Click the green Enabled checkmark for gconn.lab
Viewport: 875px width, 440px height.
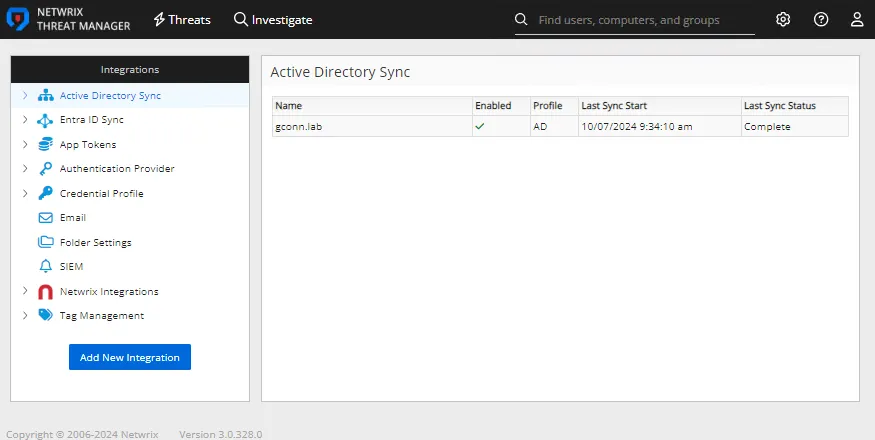[x=479, y=126]
